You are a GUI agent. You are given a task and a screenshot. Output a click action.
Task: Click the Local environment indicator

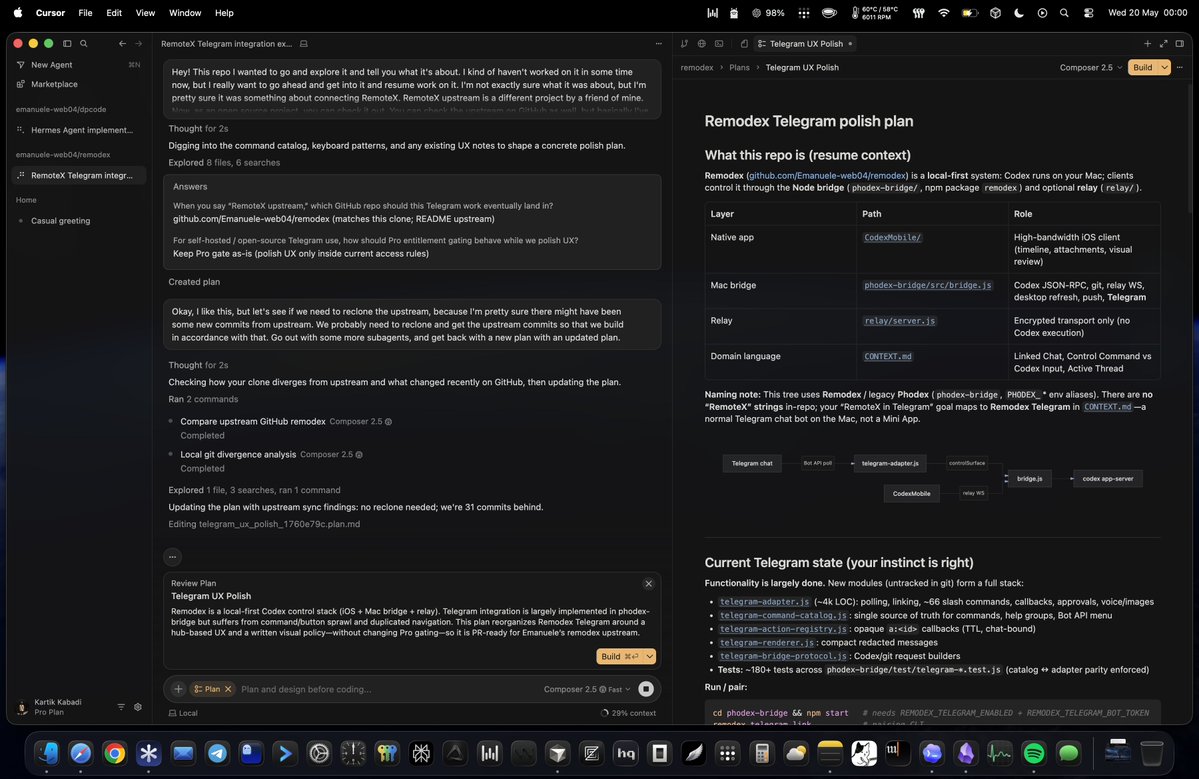pyautogui.click(x=184, y=712)
